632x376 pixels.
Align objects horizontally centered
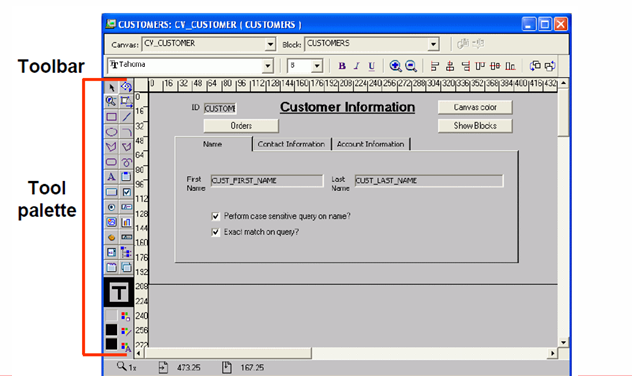450,66
